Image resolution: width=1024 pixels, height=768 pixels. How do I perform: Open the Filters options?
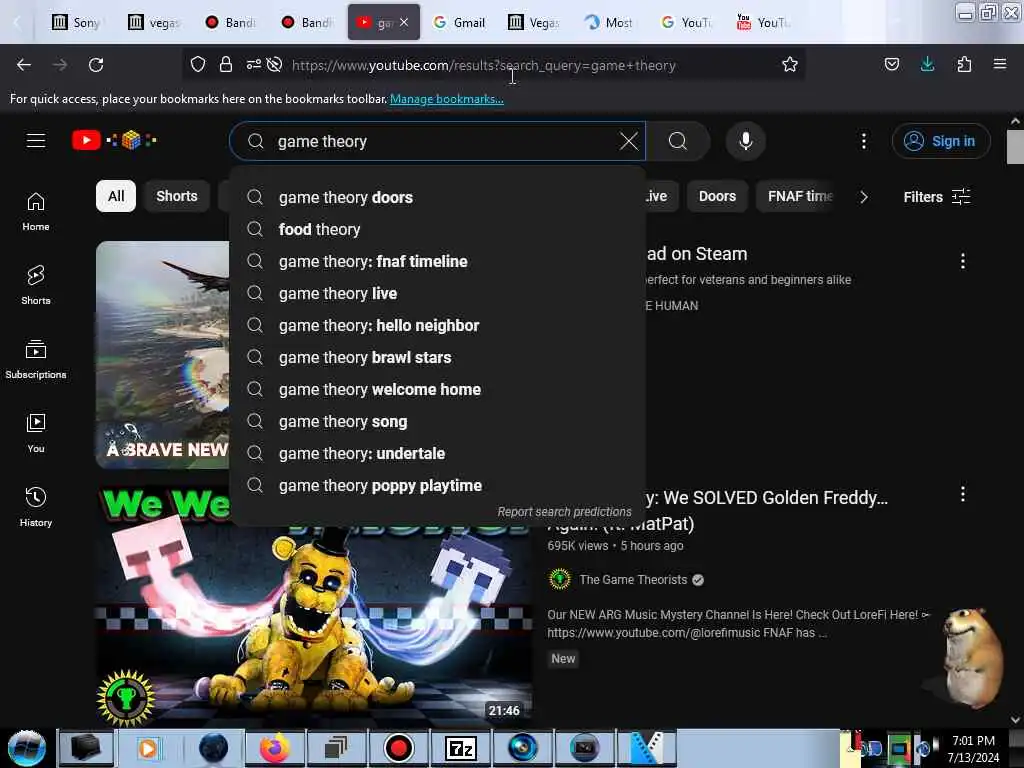tap(937, 197)
